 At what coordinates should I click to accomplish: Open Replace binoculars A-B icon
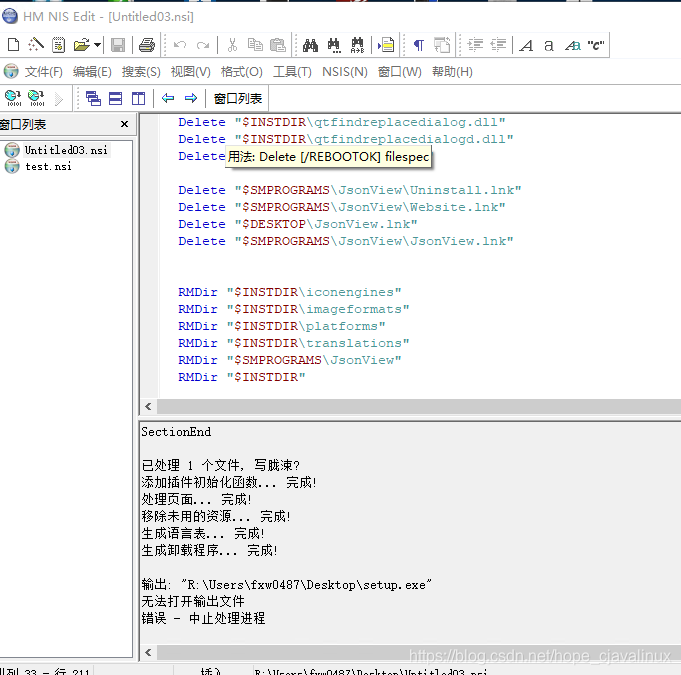click(357, 45)
